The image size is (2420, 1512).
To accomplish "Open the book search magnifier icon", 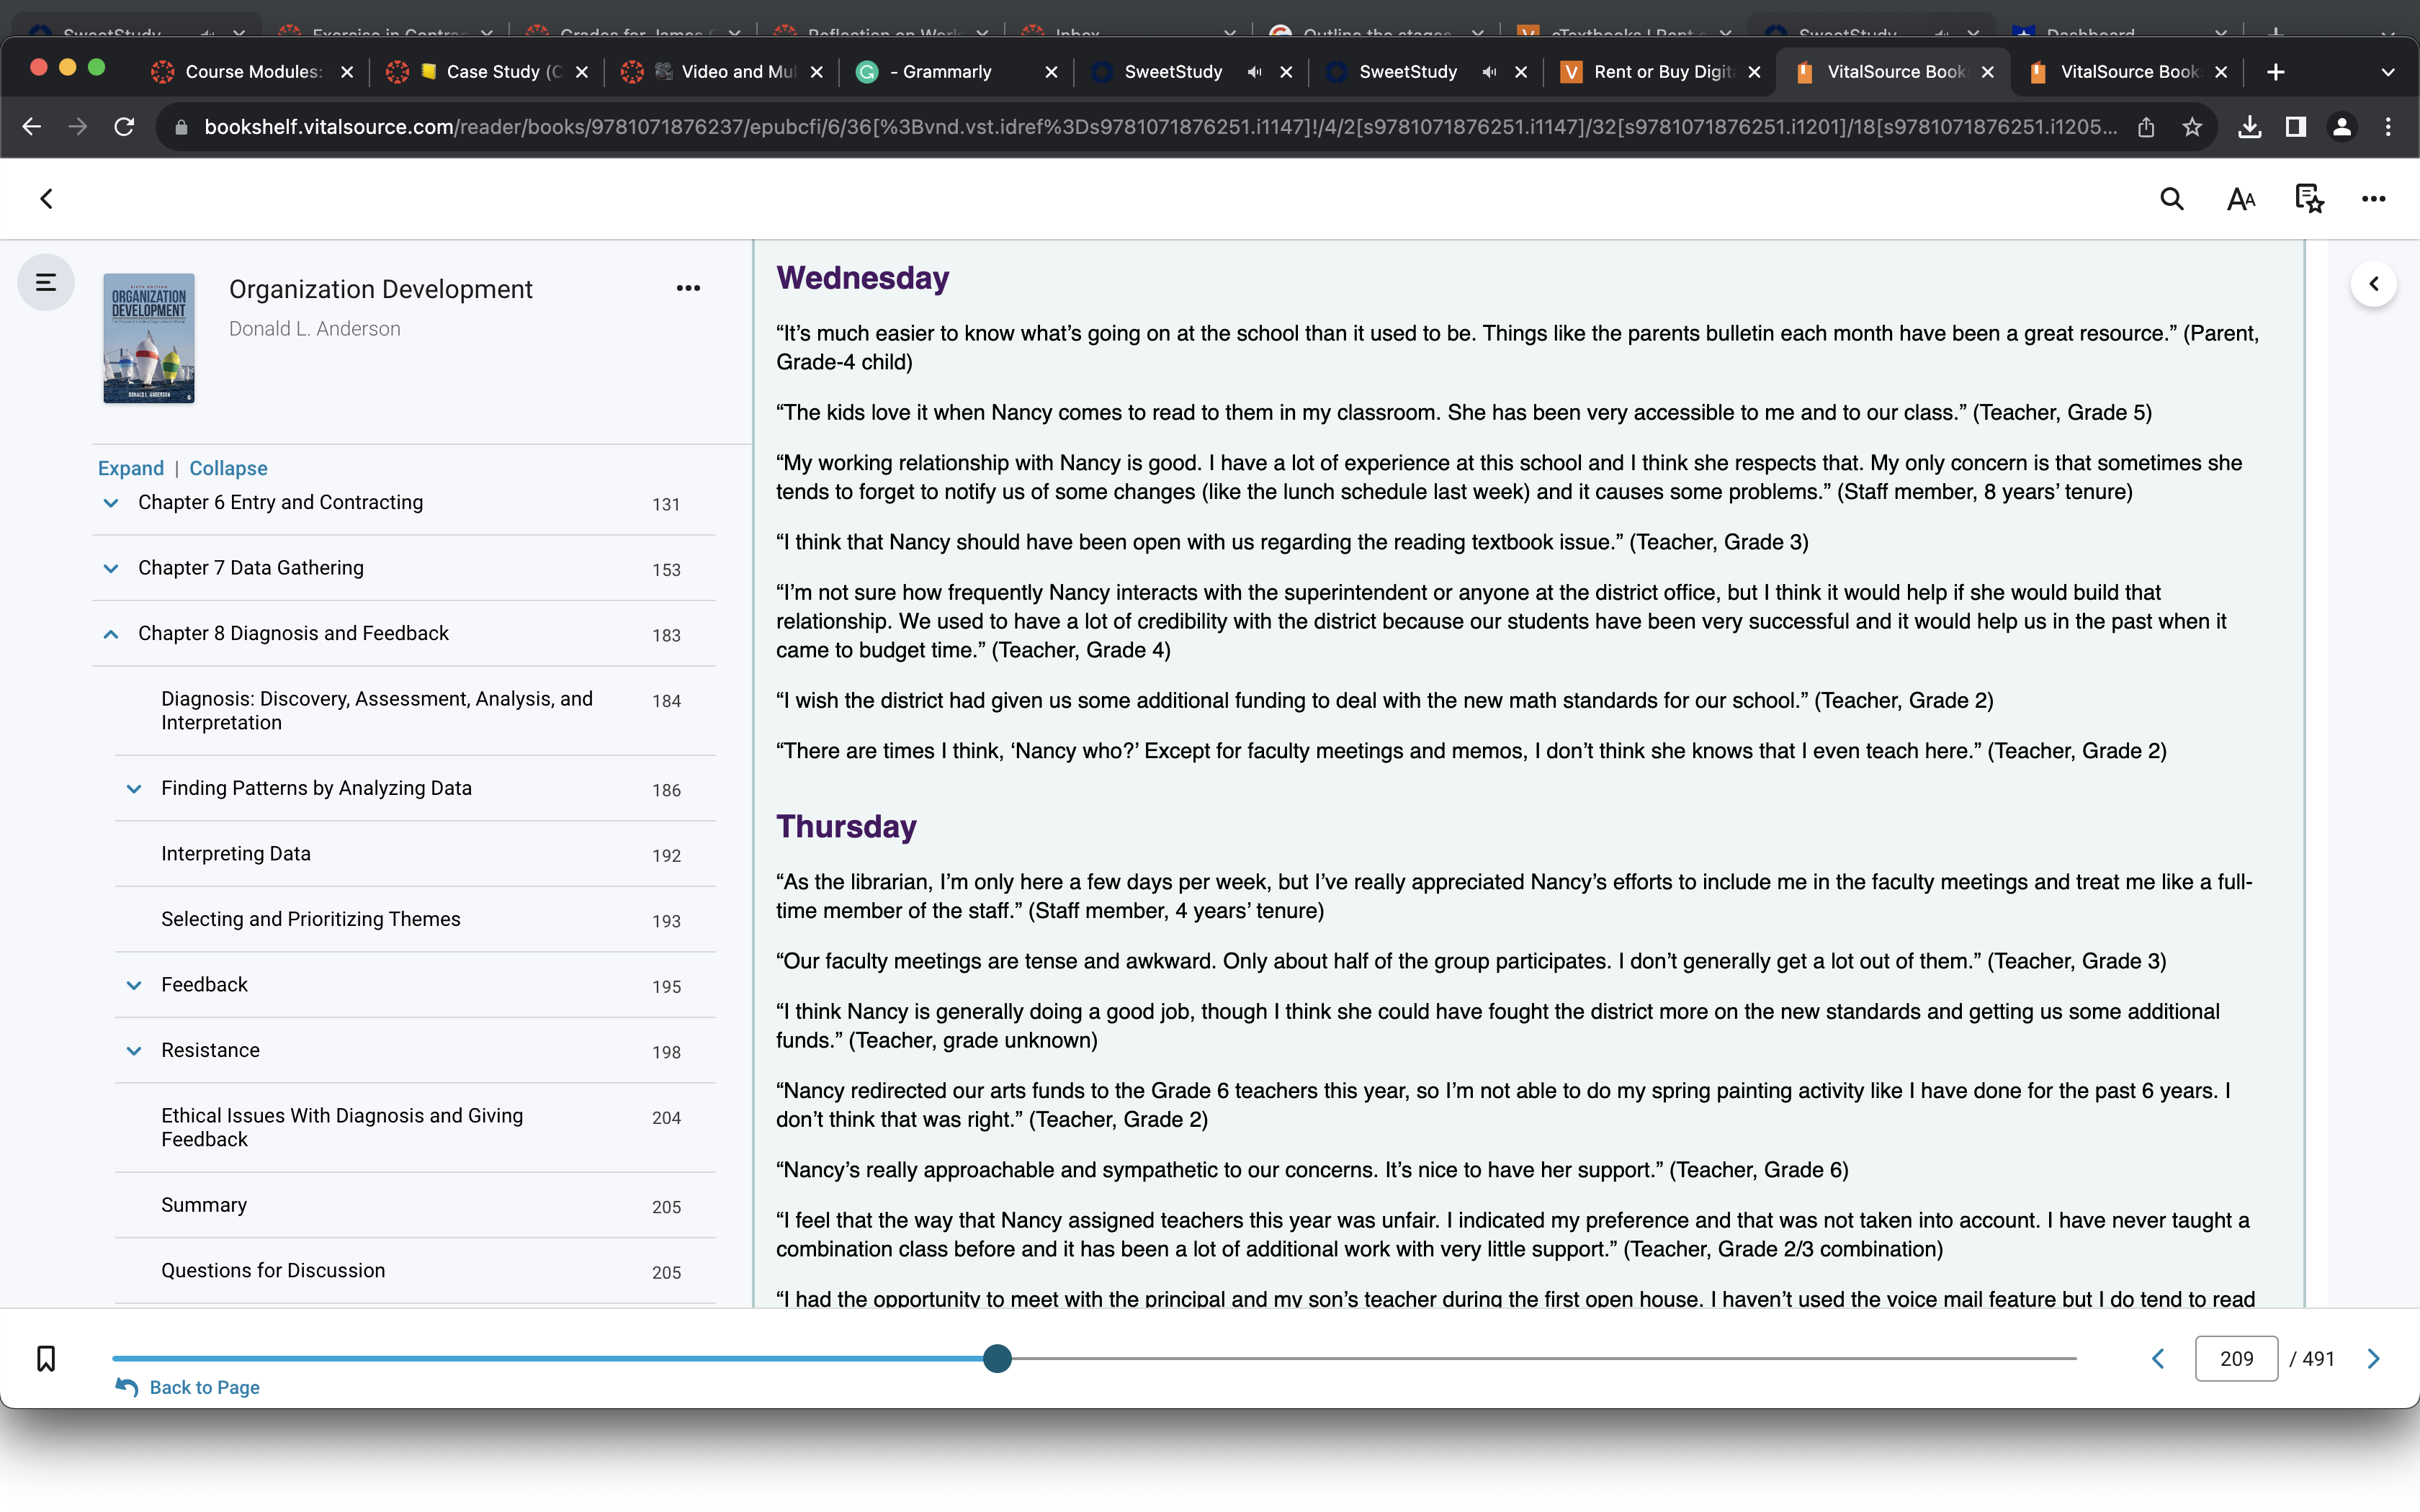I will click(2171, 199).
